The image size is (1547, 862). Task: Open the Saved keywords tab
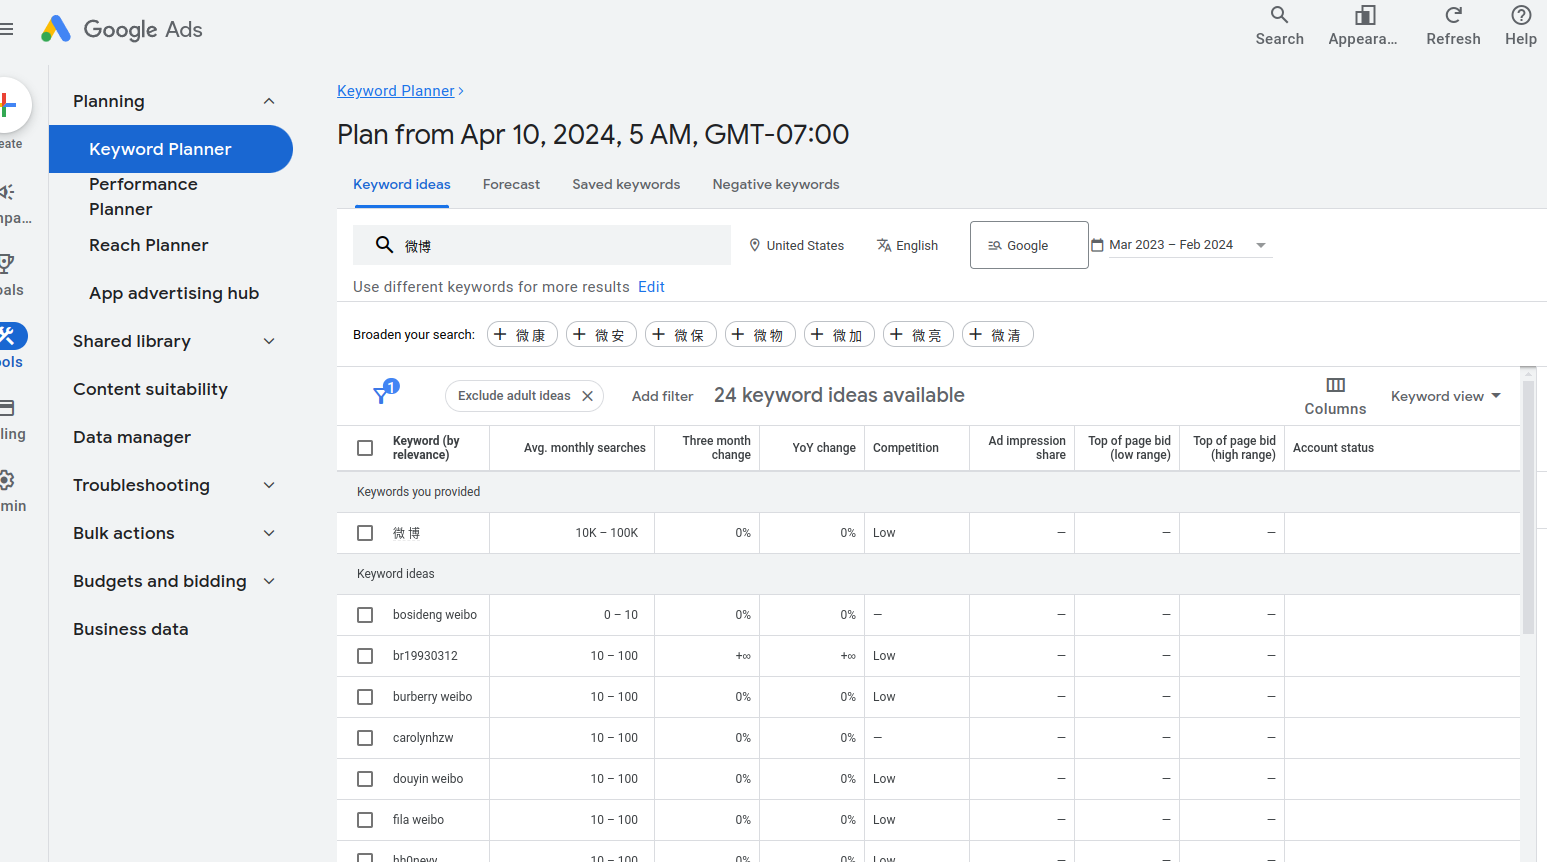click(626, 185)
